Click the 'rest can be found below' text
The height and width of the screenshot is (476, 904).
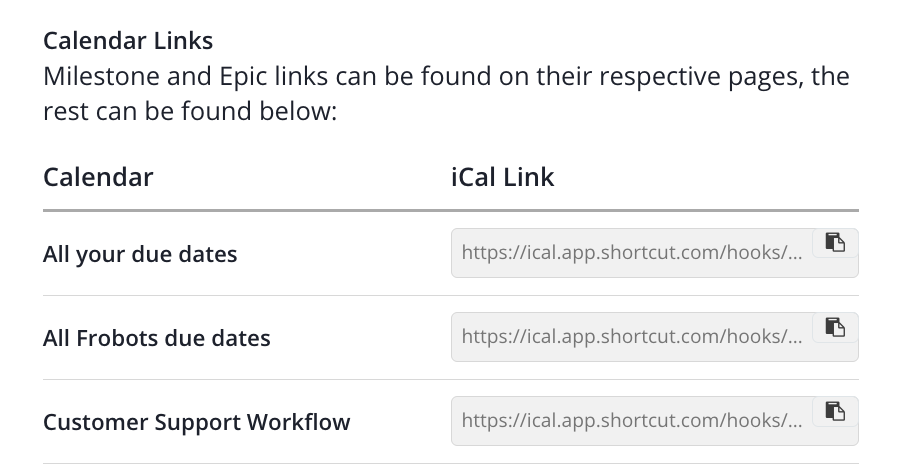[190, 111]
